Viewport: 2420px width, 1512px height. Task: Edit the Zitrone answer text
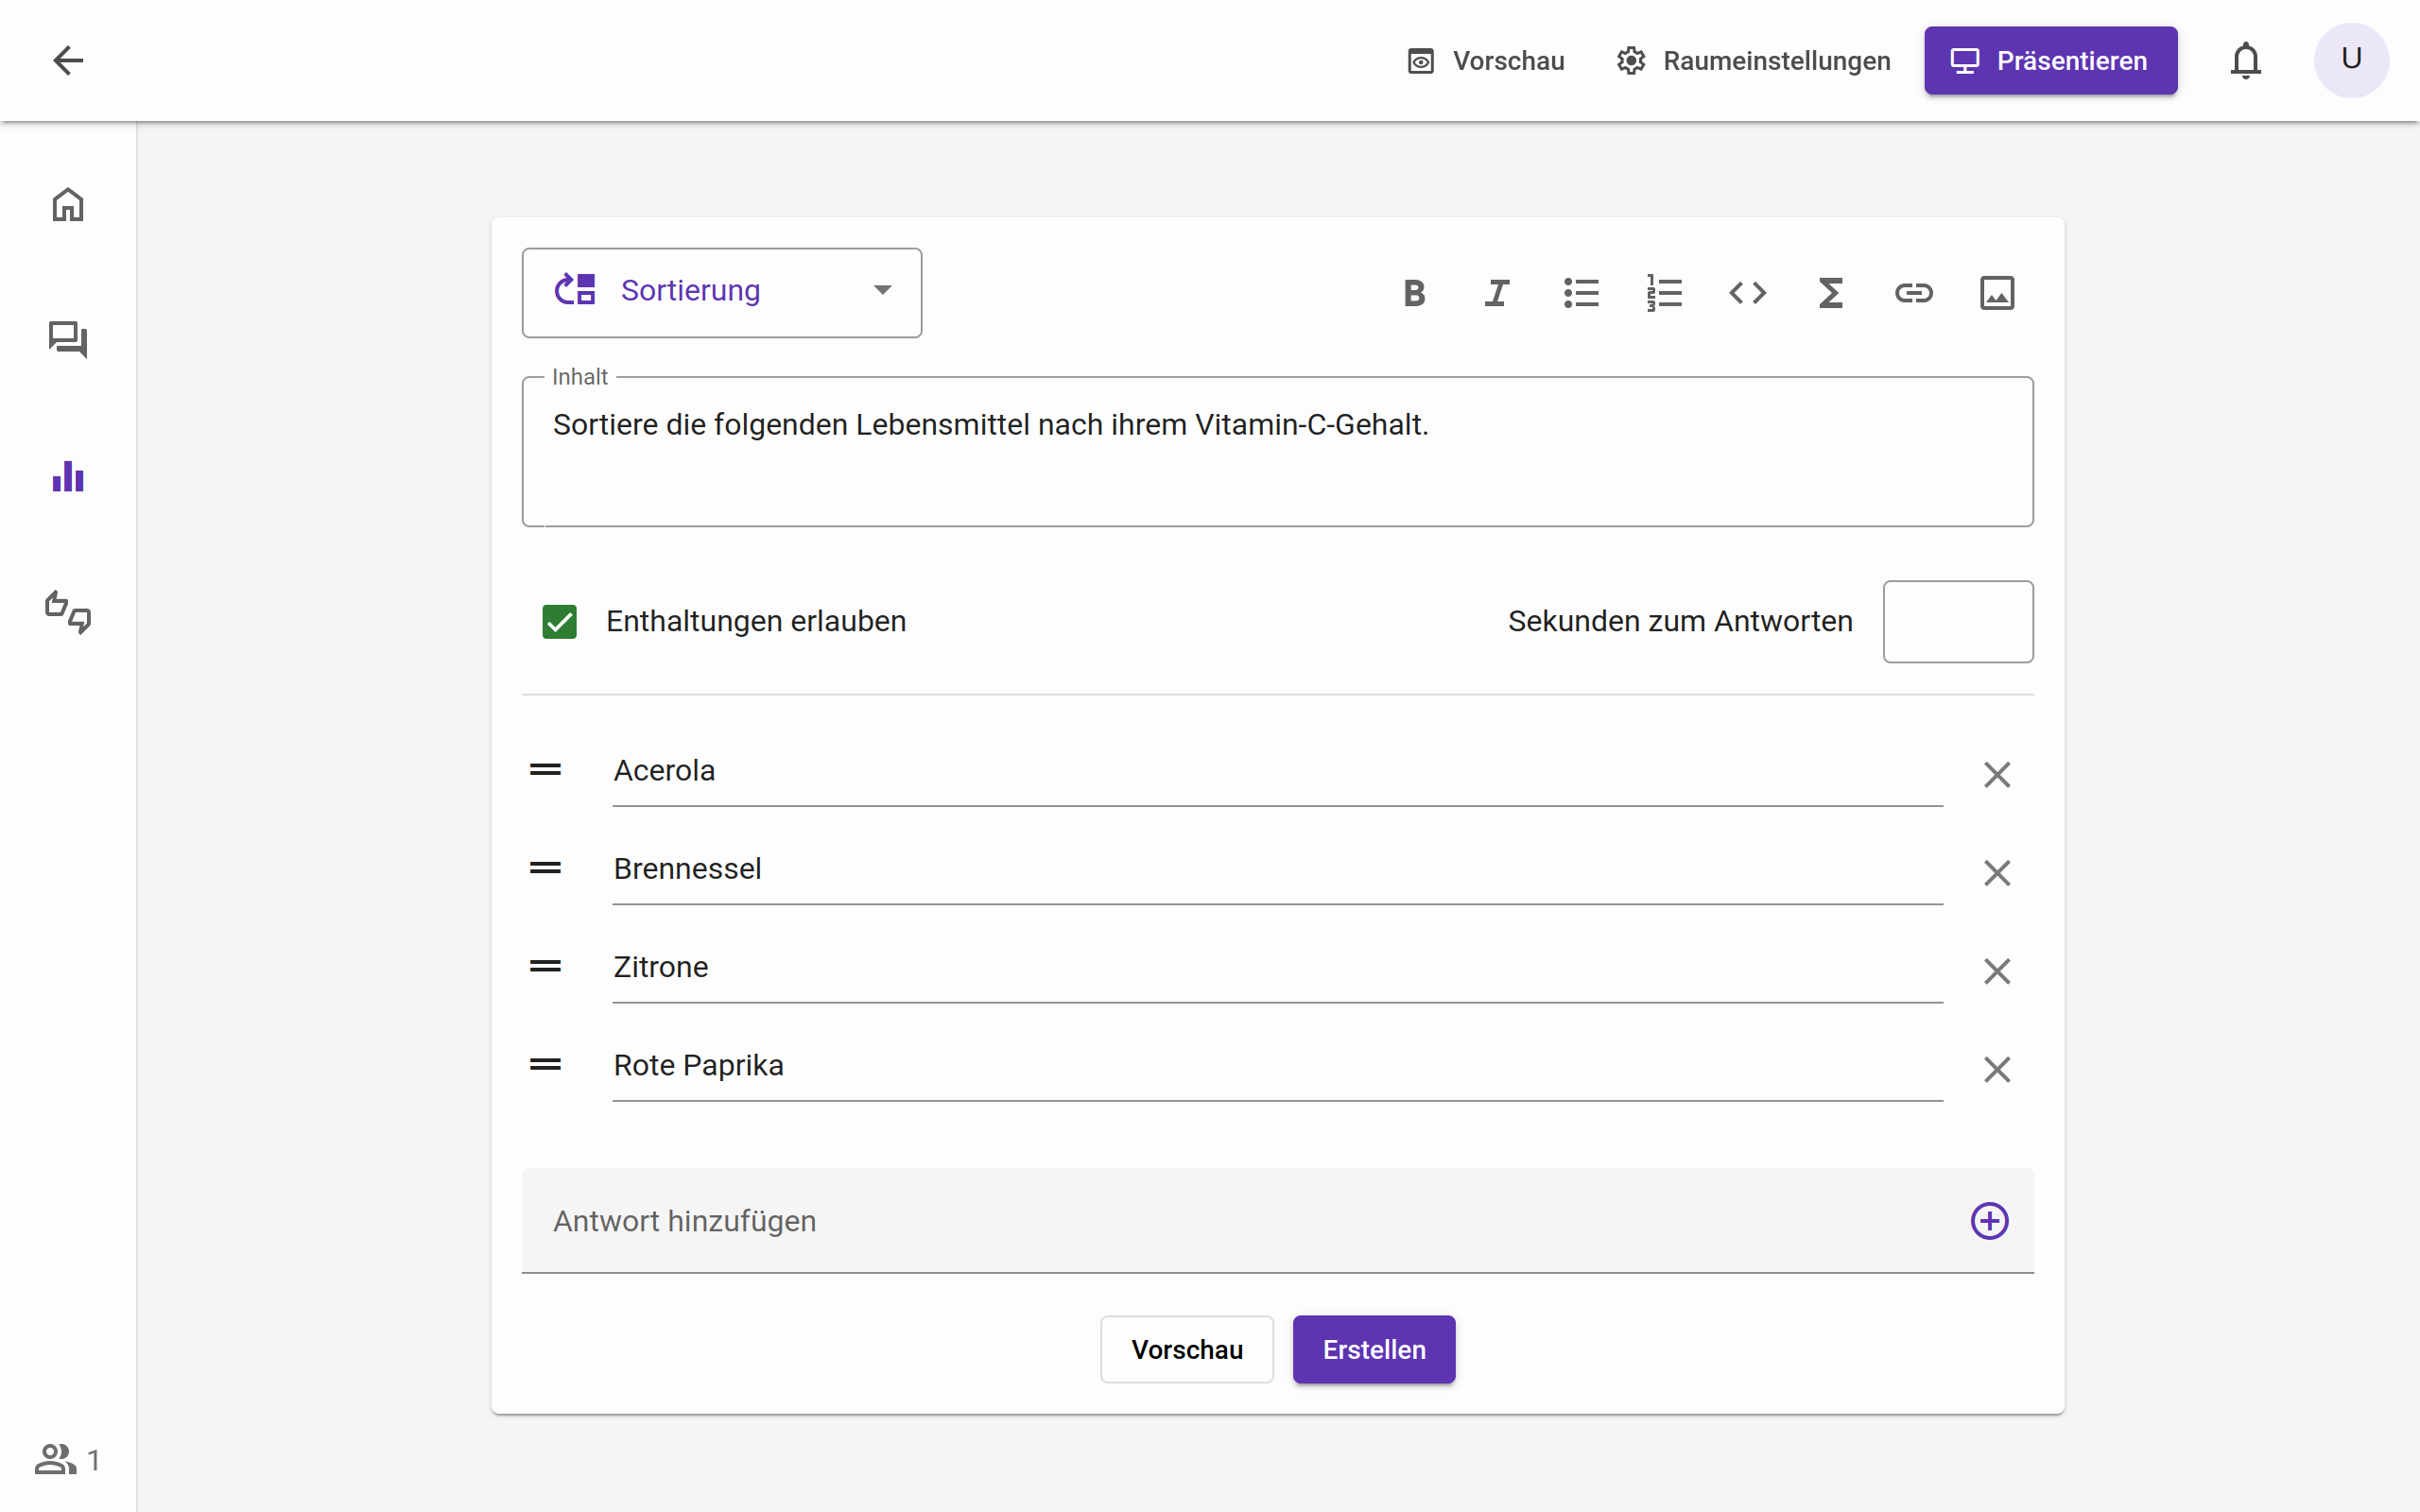[x=1277, y=967]
